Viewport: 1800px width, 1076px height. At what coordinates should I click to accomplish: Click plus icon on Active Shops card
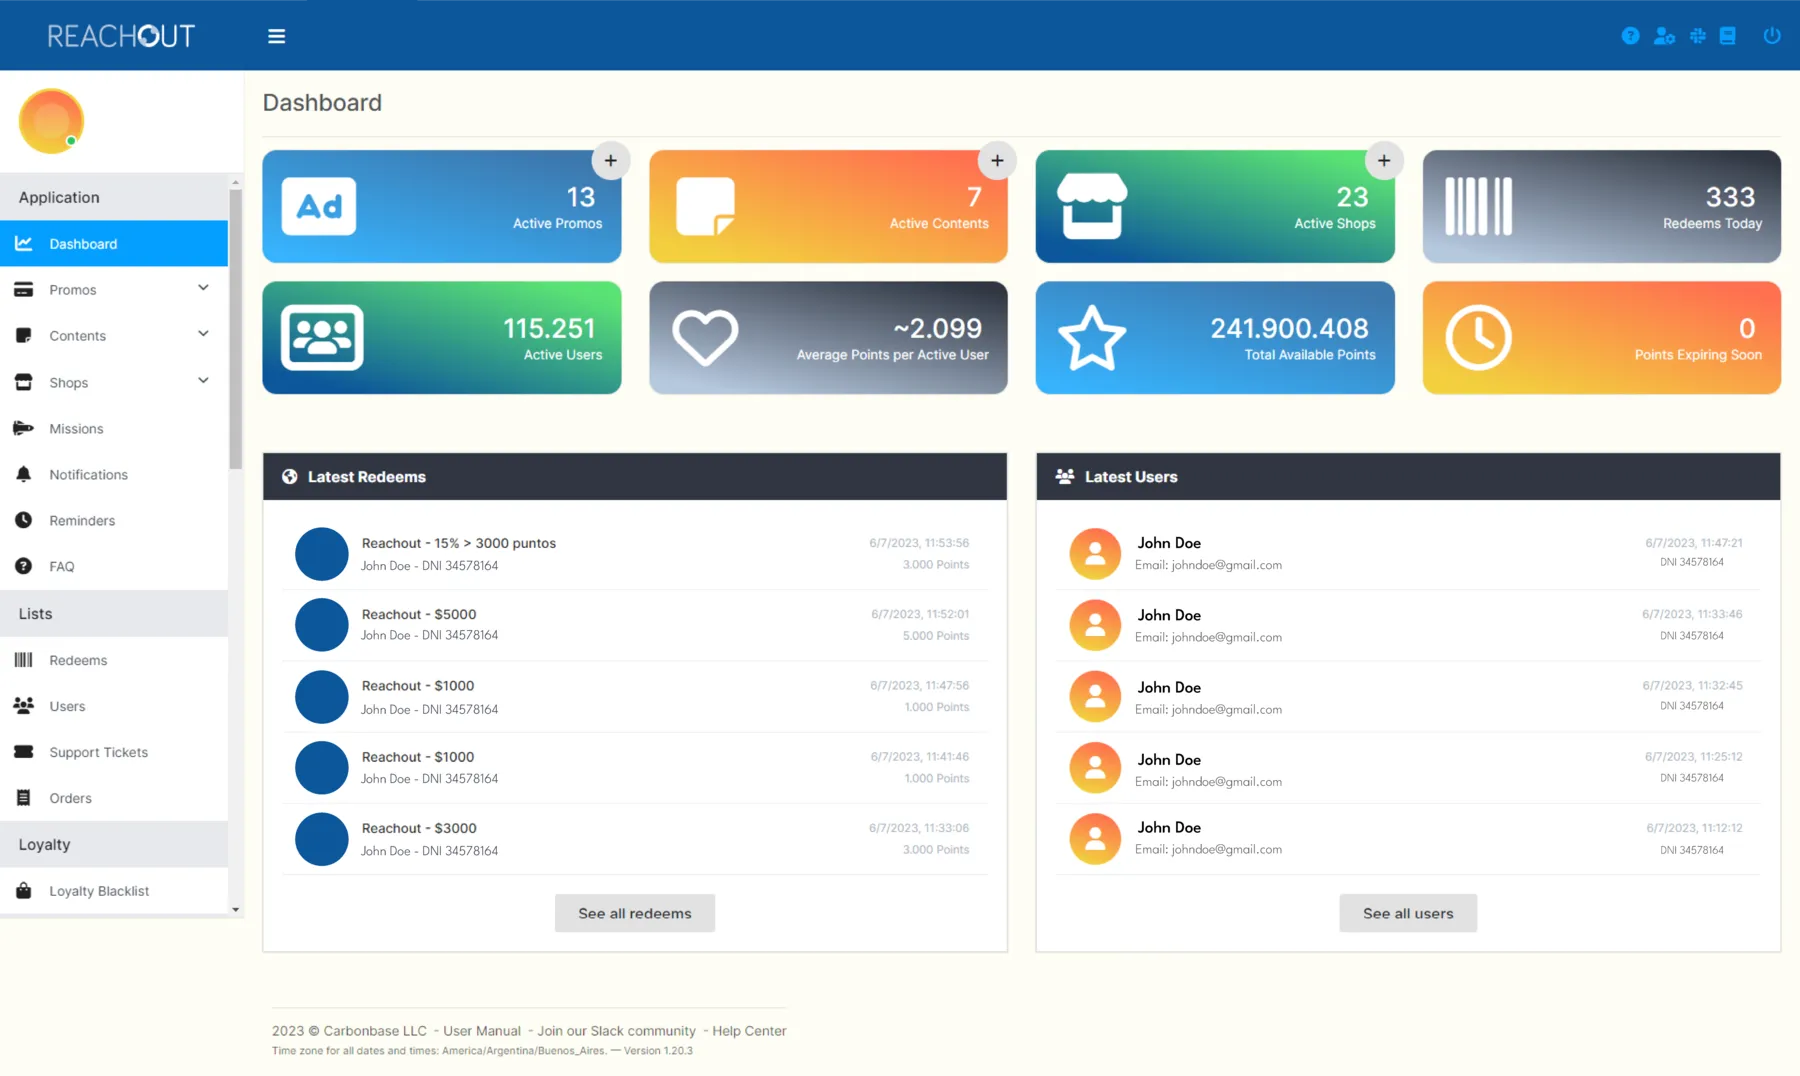(x=1384, y=160)
